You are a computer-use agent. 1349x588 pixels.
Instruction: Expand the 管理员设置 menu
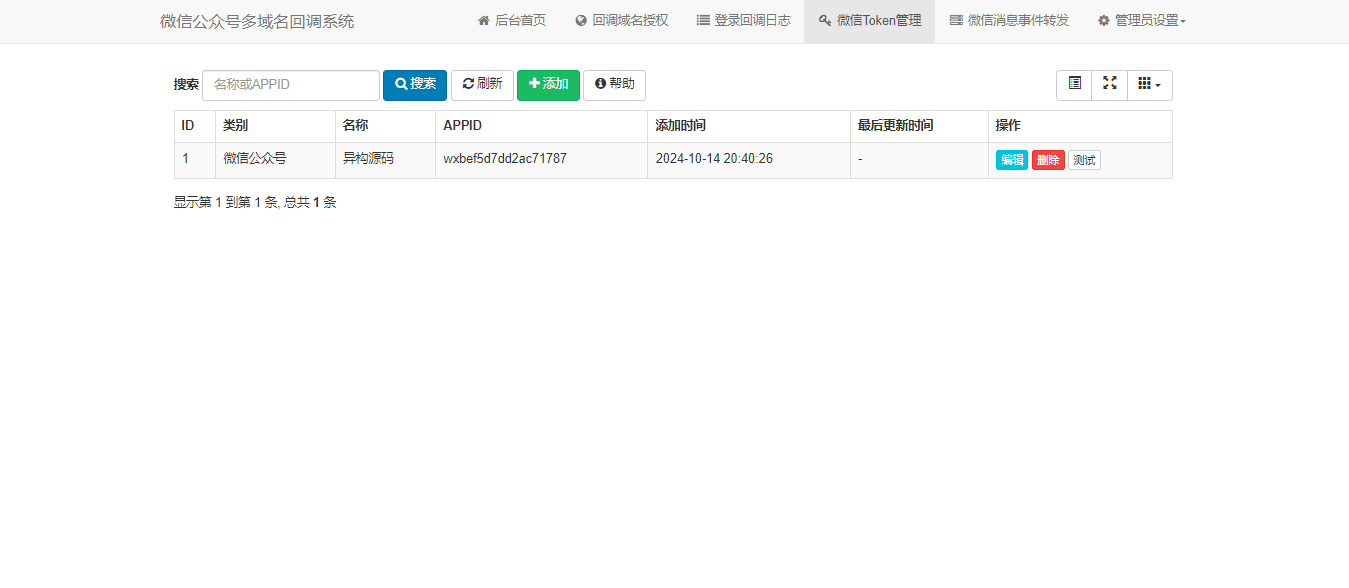[1142, 20]
